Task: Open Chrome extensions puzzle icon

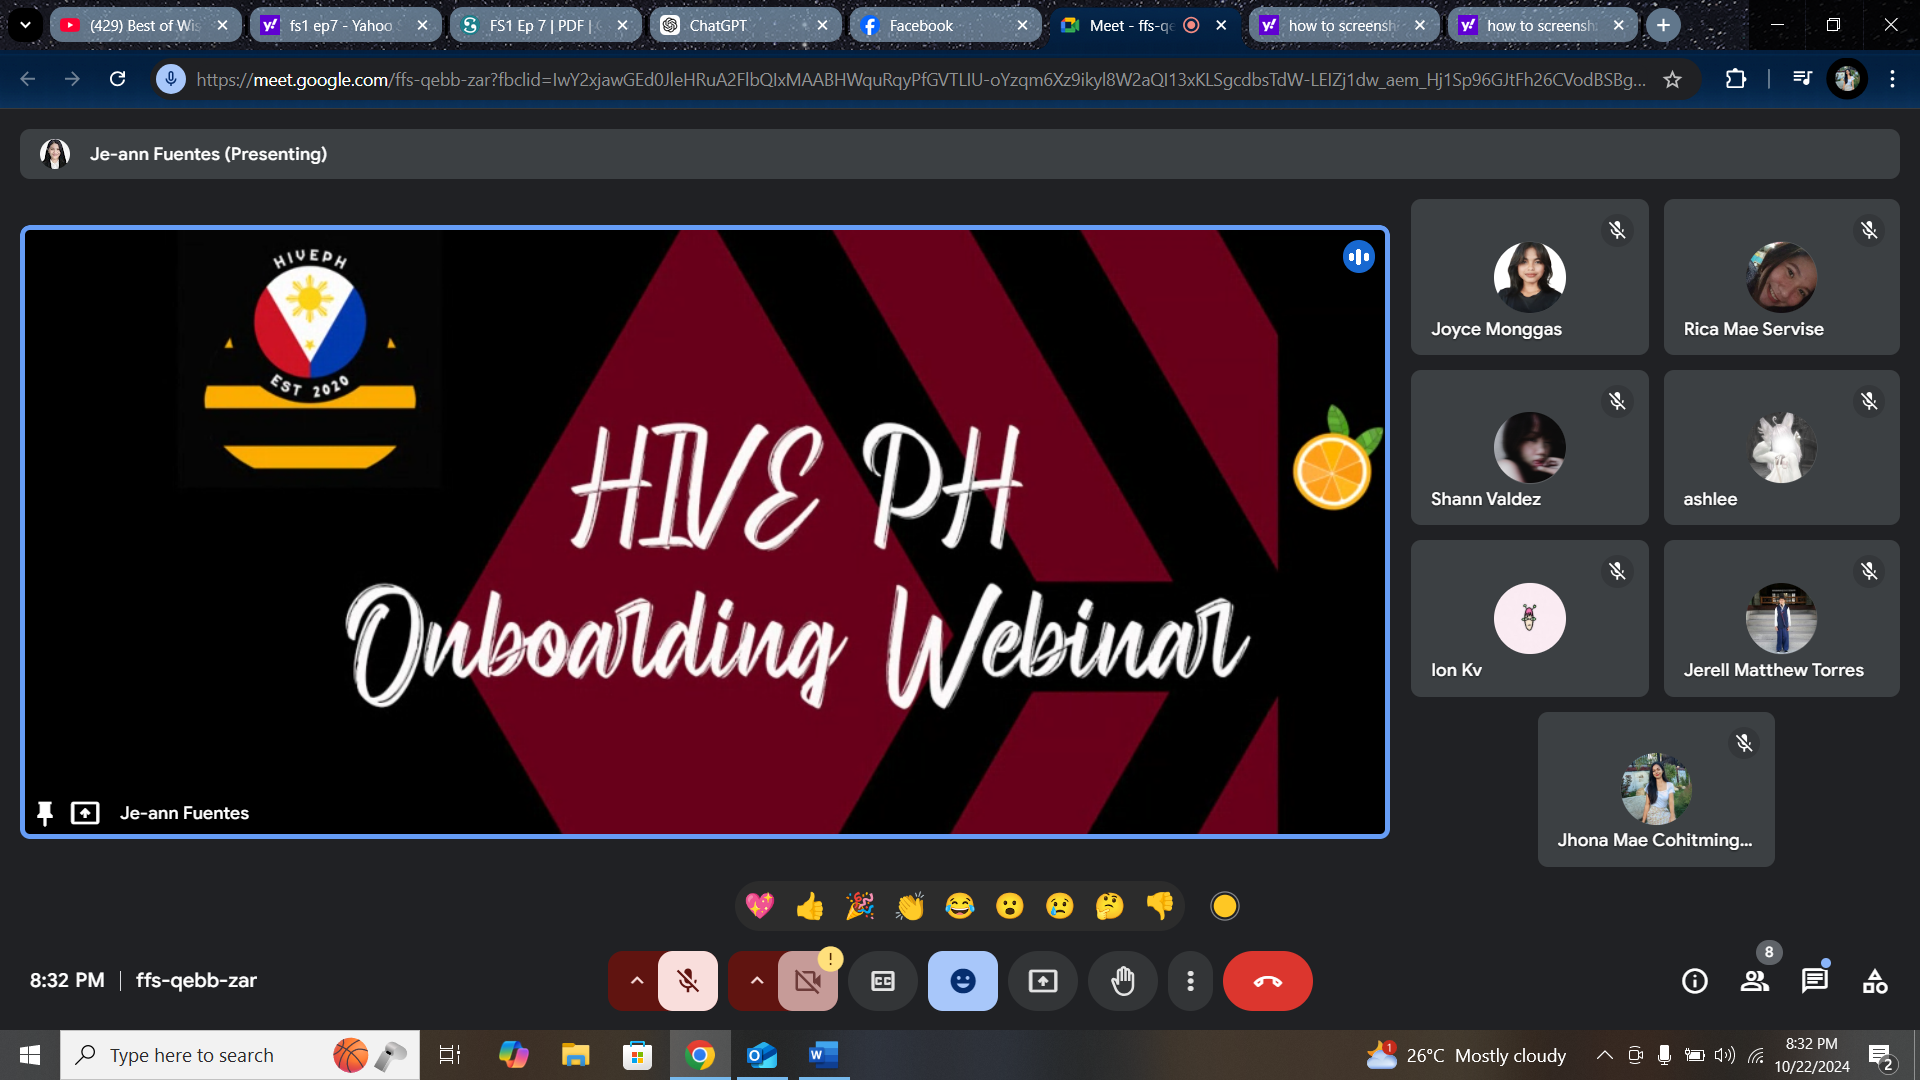Action: [1736, 79]
